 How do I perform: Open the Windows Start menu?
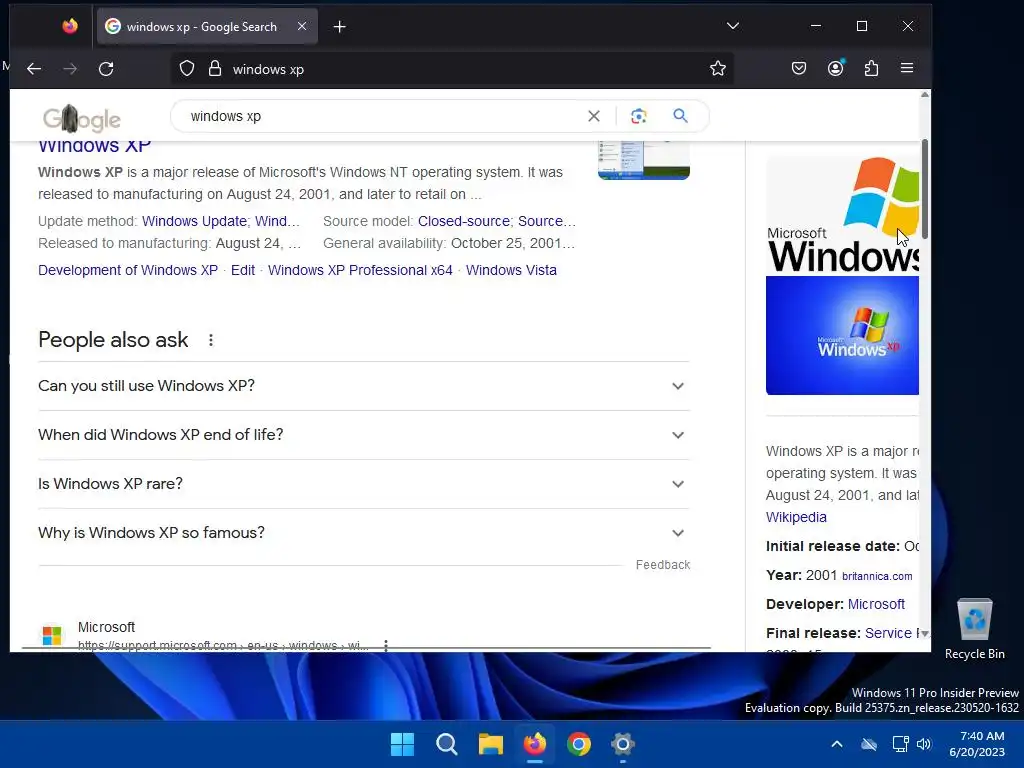pos(402,744)
